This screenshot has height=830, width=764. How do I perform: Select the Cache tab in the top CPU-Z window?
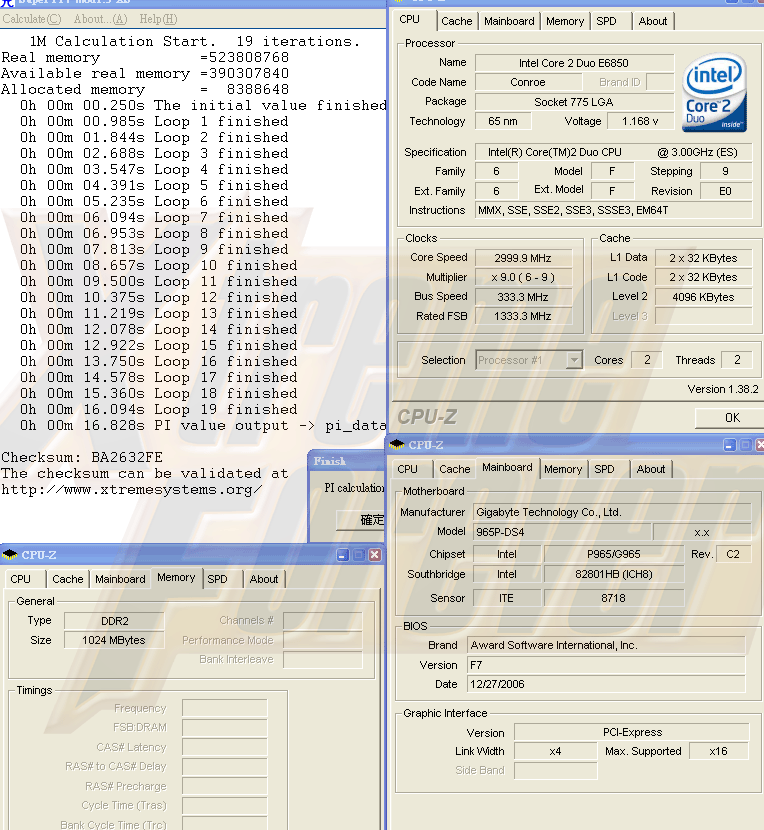coord(456,21)
